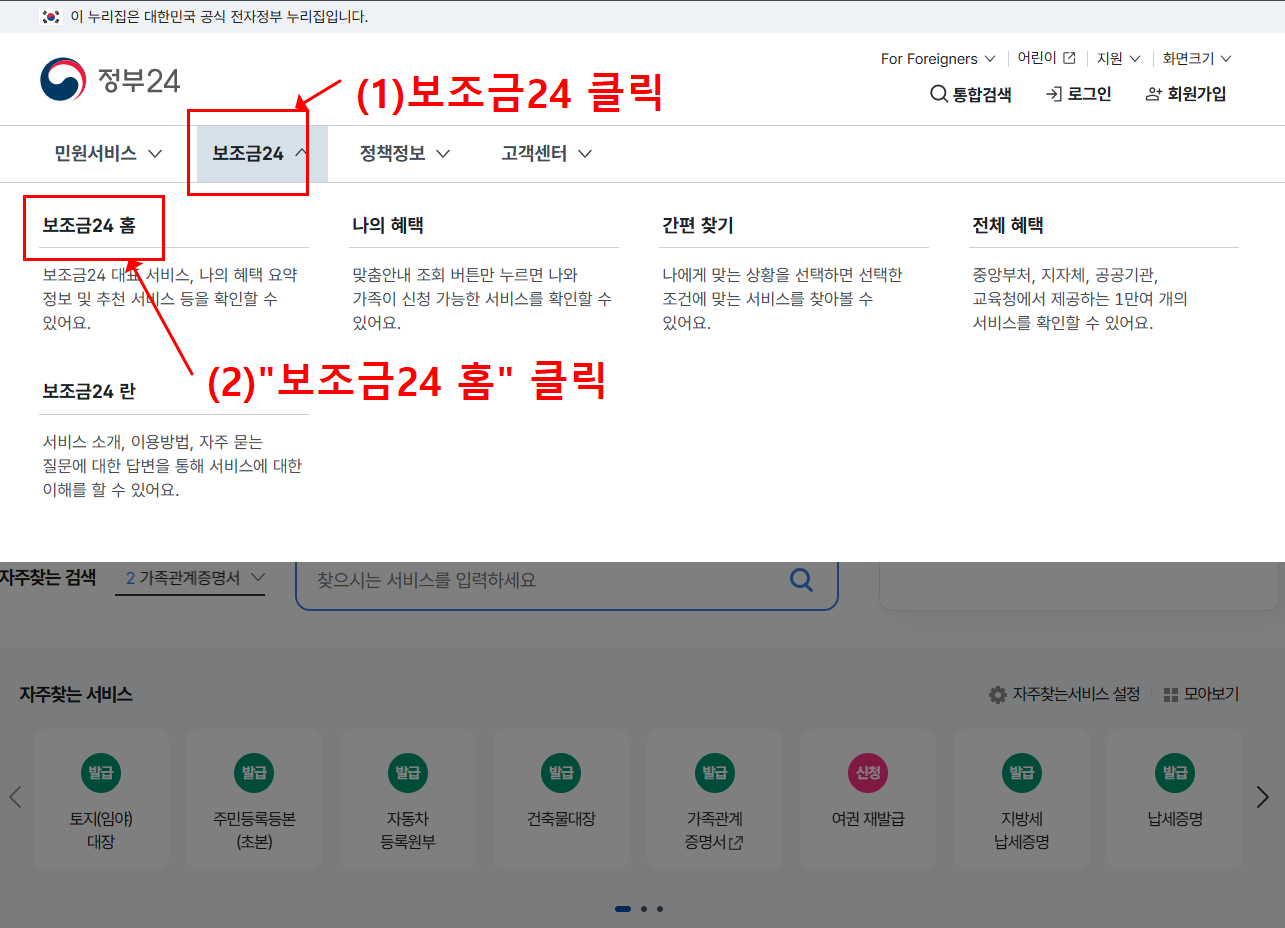Open 간편 찾기 submenu link
Image resolution: width=1285 pixels, height=928 pixels.
pos(698,226)
